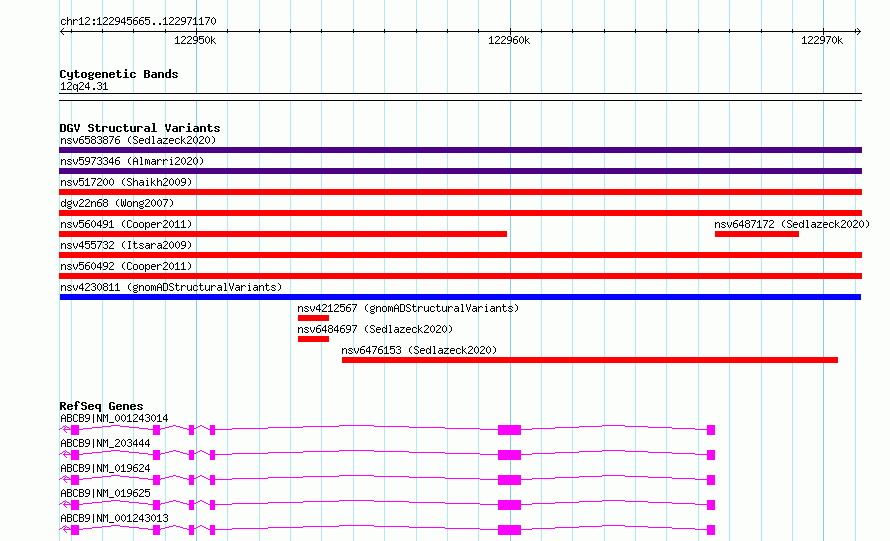The height and width of the screenshot is (541, 890).
Task: Click nsv455732 (Itsara2009) variant label
Action: pos(126,245)
